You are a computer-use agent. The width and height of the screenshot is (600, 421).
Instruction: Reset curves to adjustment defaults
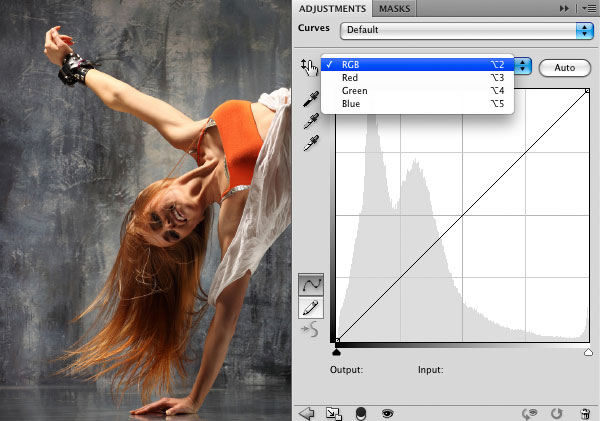pos(557,413)
